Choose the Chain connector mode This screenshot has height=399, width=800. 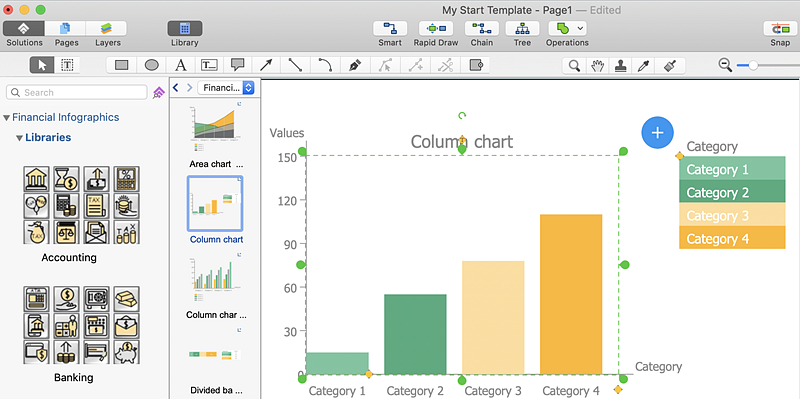click(x=481, y=28)
